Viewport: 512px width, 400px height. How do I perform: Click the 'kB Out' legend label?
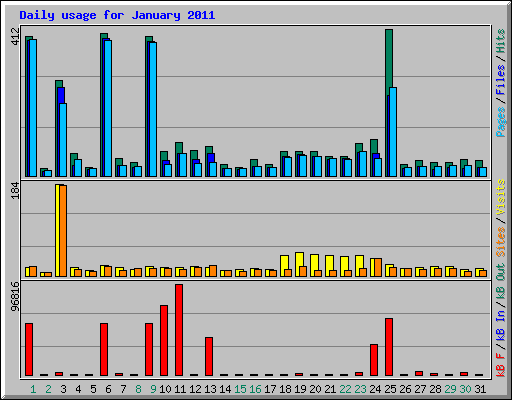click(x=500, y=282)
